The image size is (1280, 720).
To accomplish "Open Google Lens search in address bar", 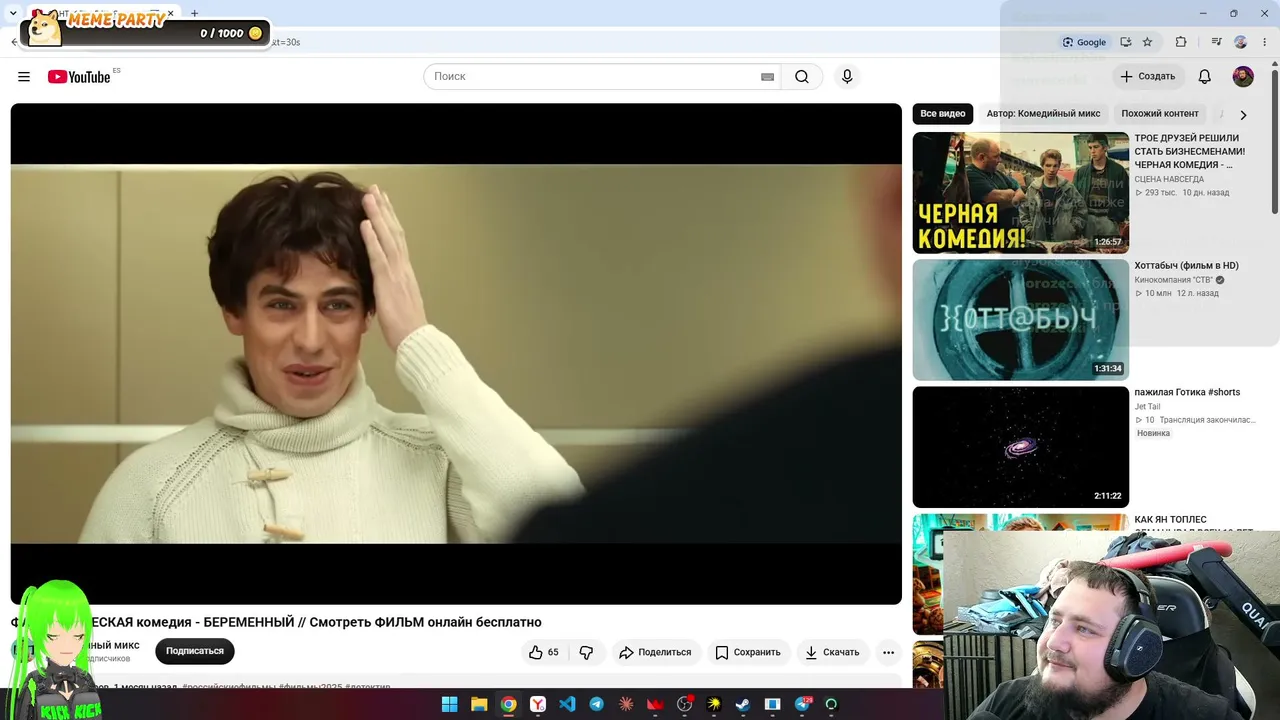I will tap(1085, 42).
